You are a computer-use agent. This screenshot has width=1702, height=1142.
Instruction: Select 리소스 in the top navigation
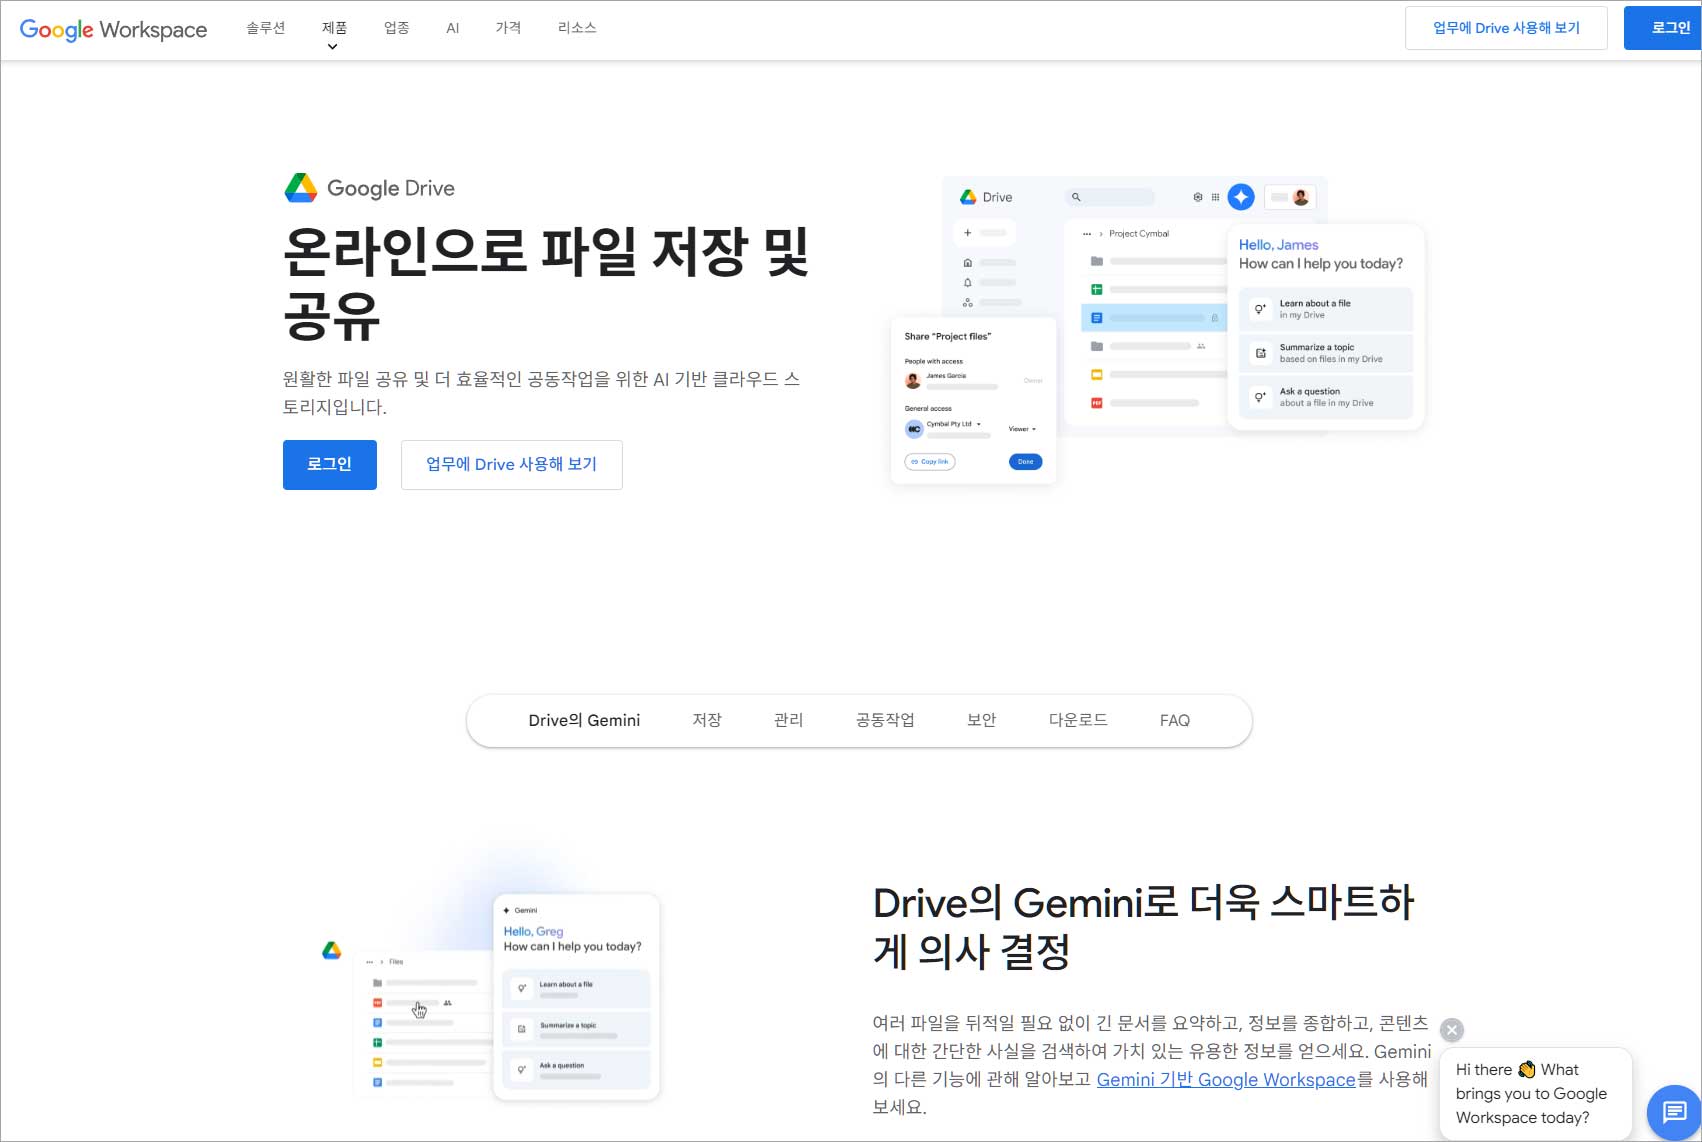click(x=577, y=28)
